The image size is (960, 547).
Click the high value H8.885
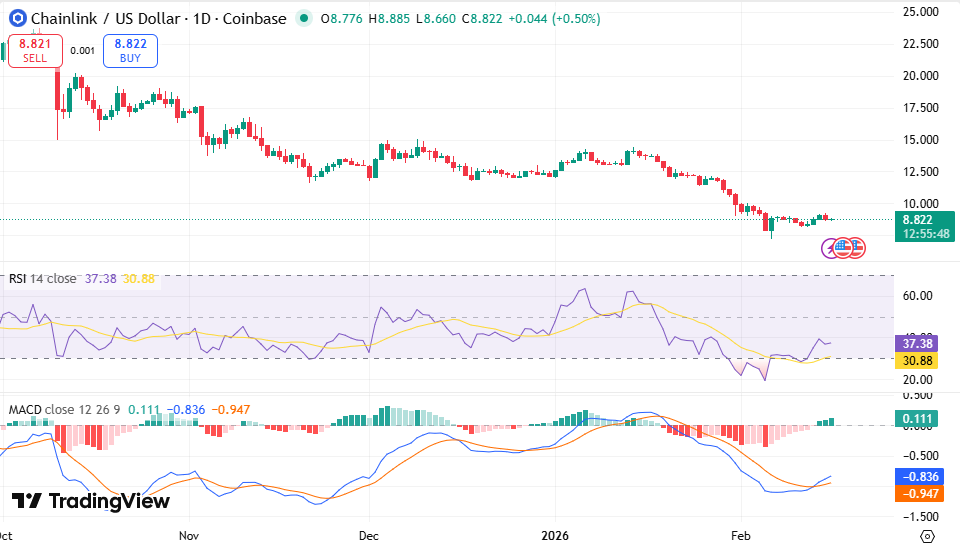(x=389, y=19)
